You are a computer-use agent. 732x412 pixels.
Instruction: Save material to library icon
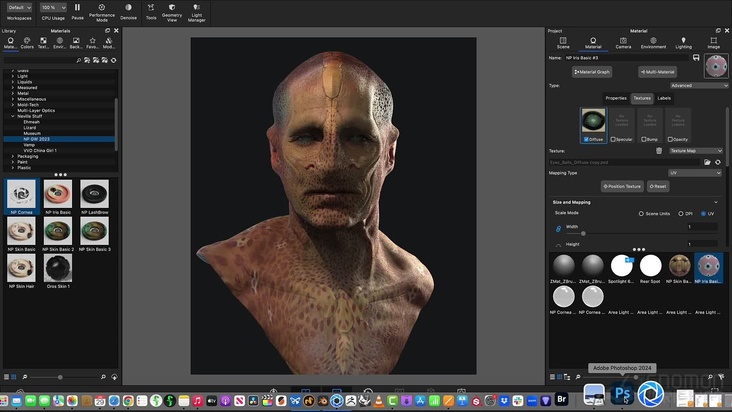tap(696, 58)
